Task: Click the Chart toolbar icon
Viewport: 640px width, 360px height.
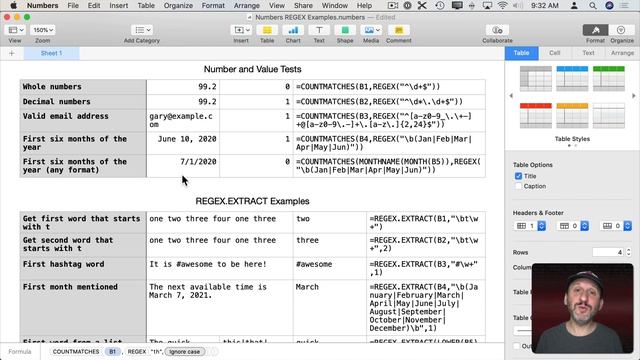Action: (x=293, y=30)
